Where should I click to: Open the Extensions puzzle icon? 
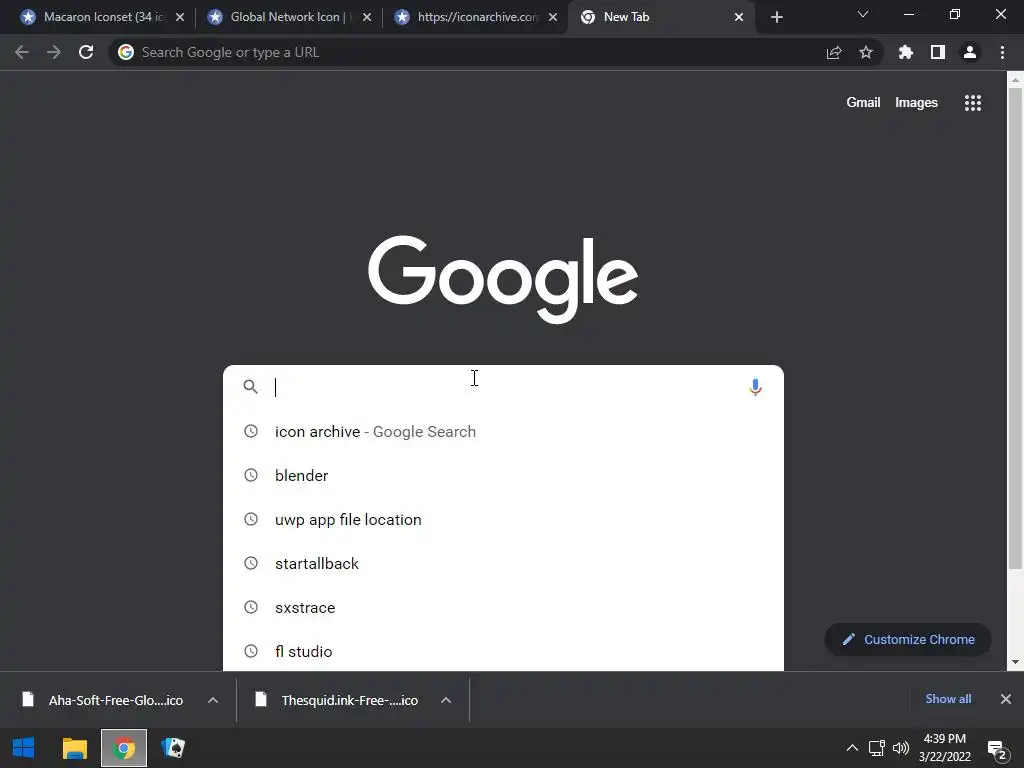906,52
